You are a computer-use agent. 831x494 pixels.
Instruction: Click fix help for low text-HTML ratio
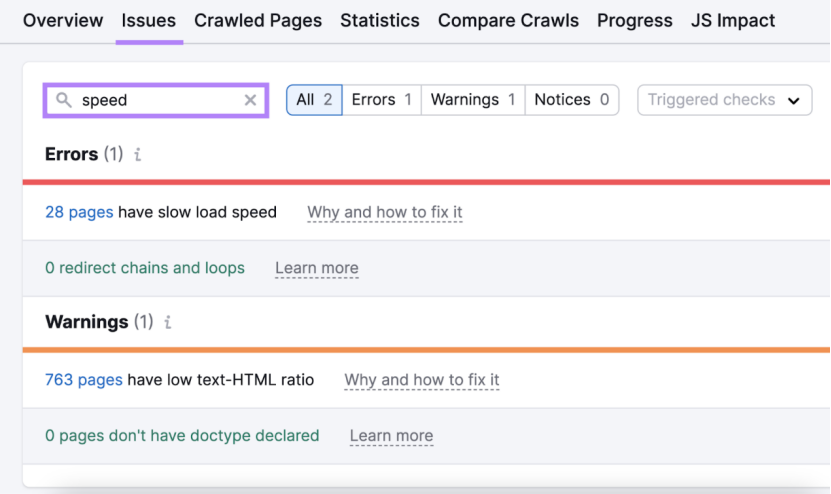pos(421,380)
